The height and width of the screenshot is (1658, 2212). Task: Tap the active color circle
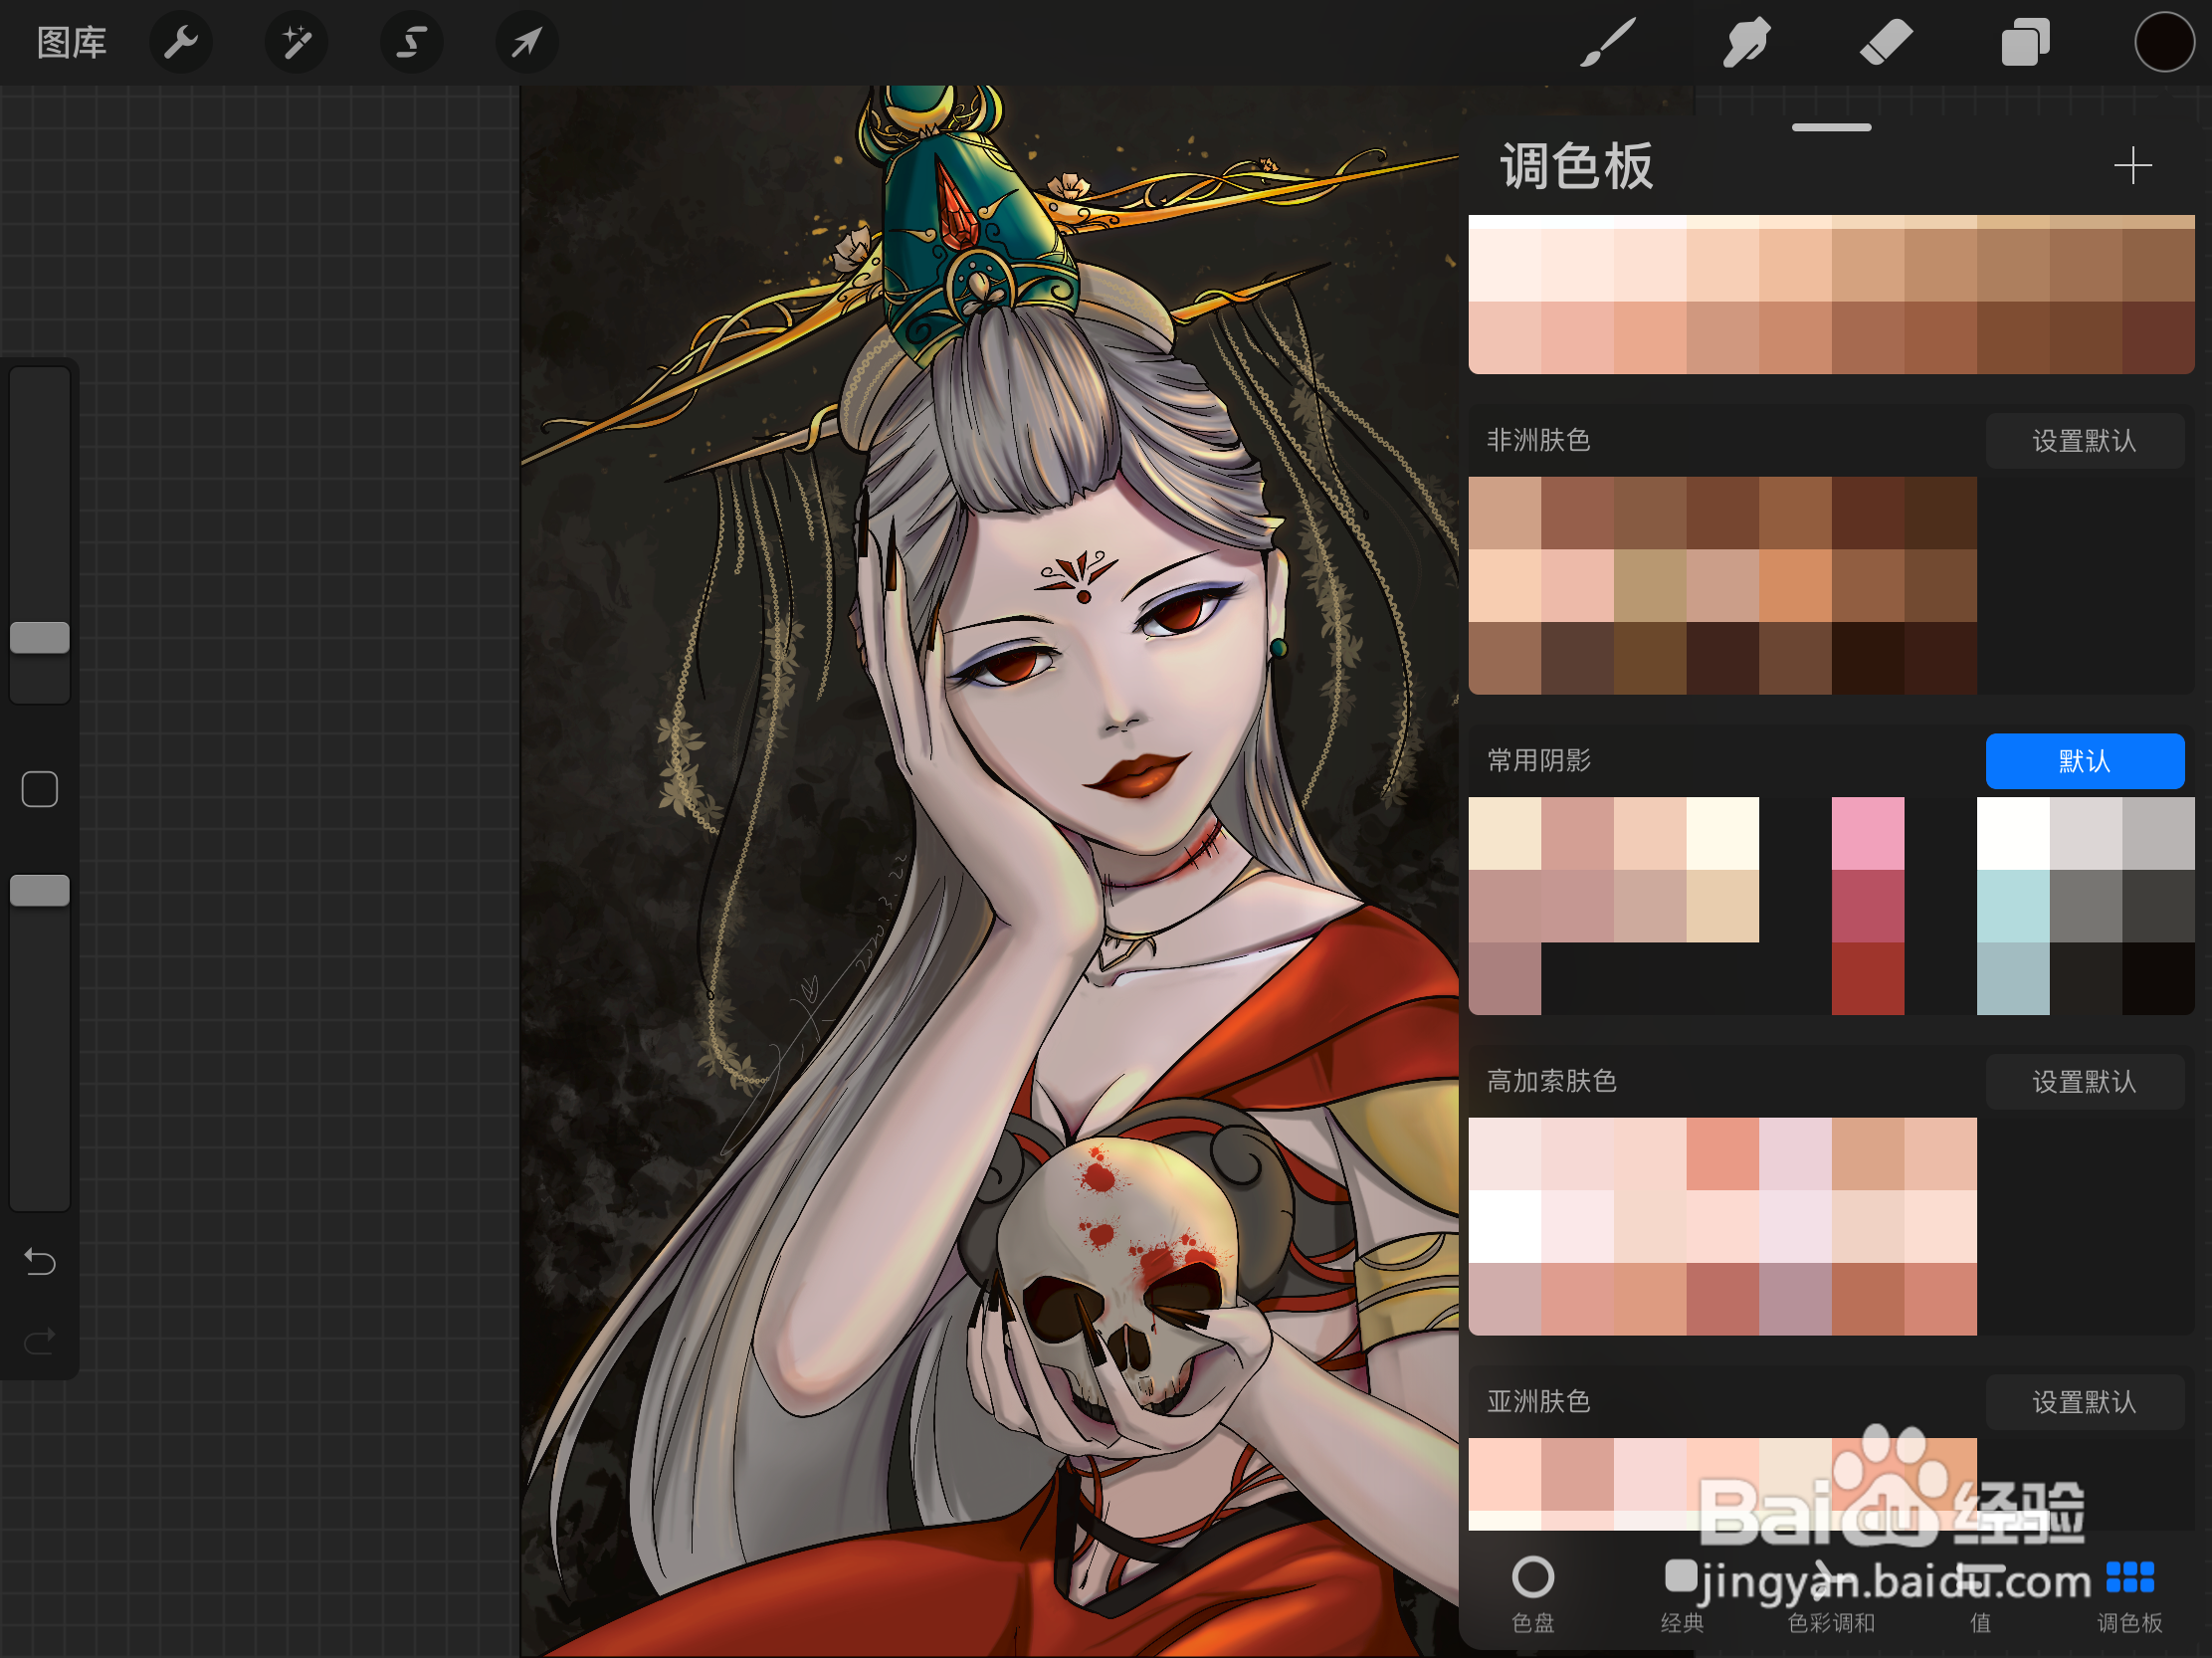pyautogui.click(x=2164, y=43)
